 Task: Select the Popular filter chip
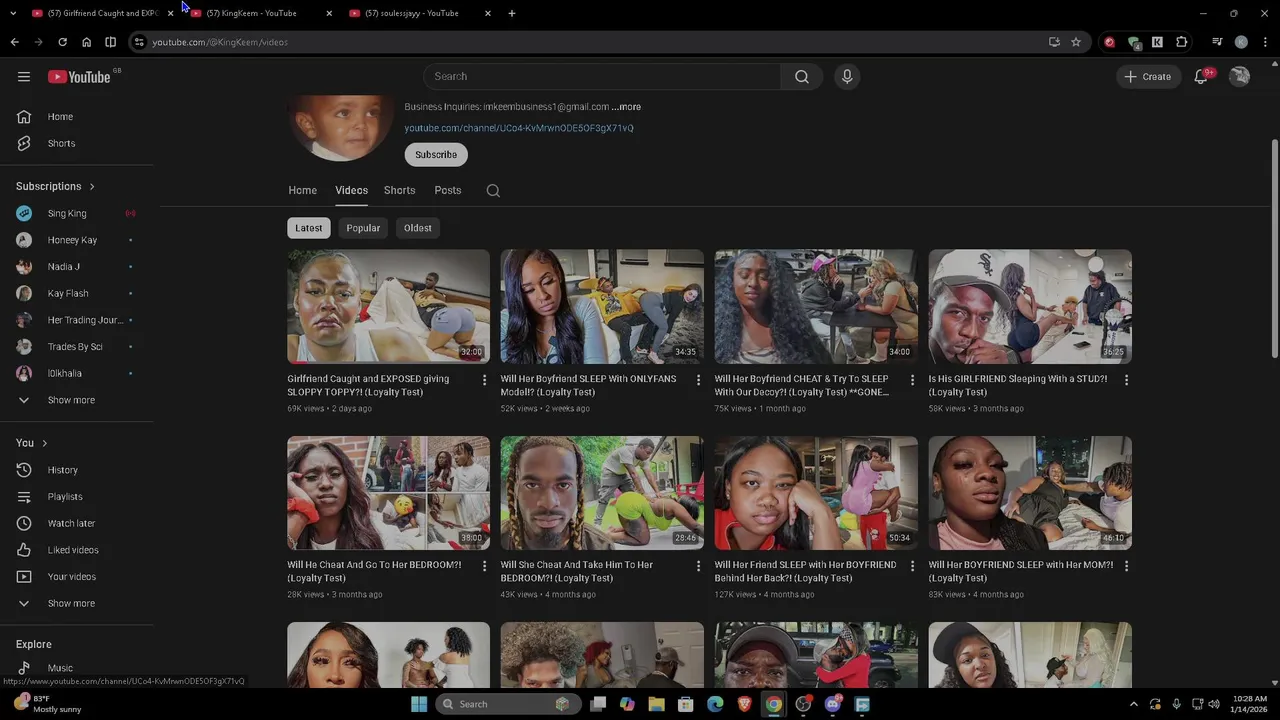(x=363, y=228)
